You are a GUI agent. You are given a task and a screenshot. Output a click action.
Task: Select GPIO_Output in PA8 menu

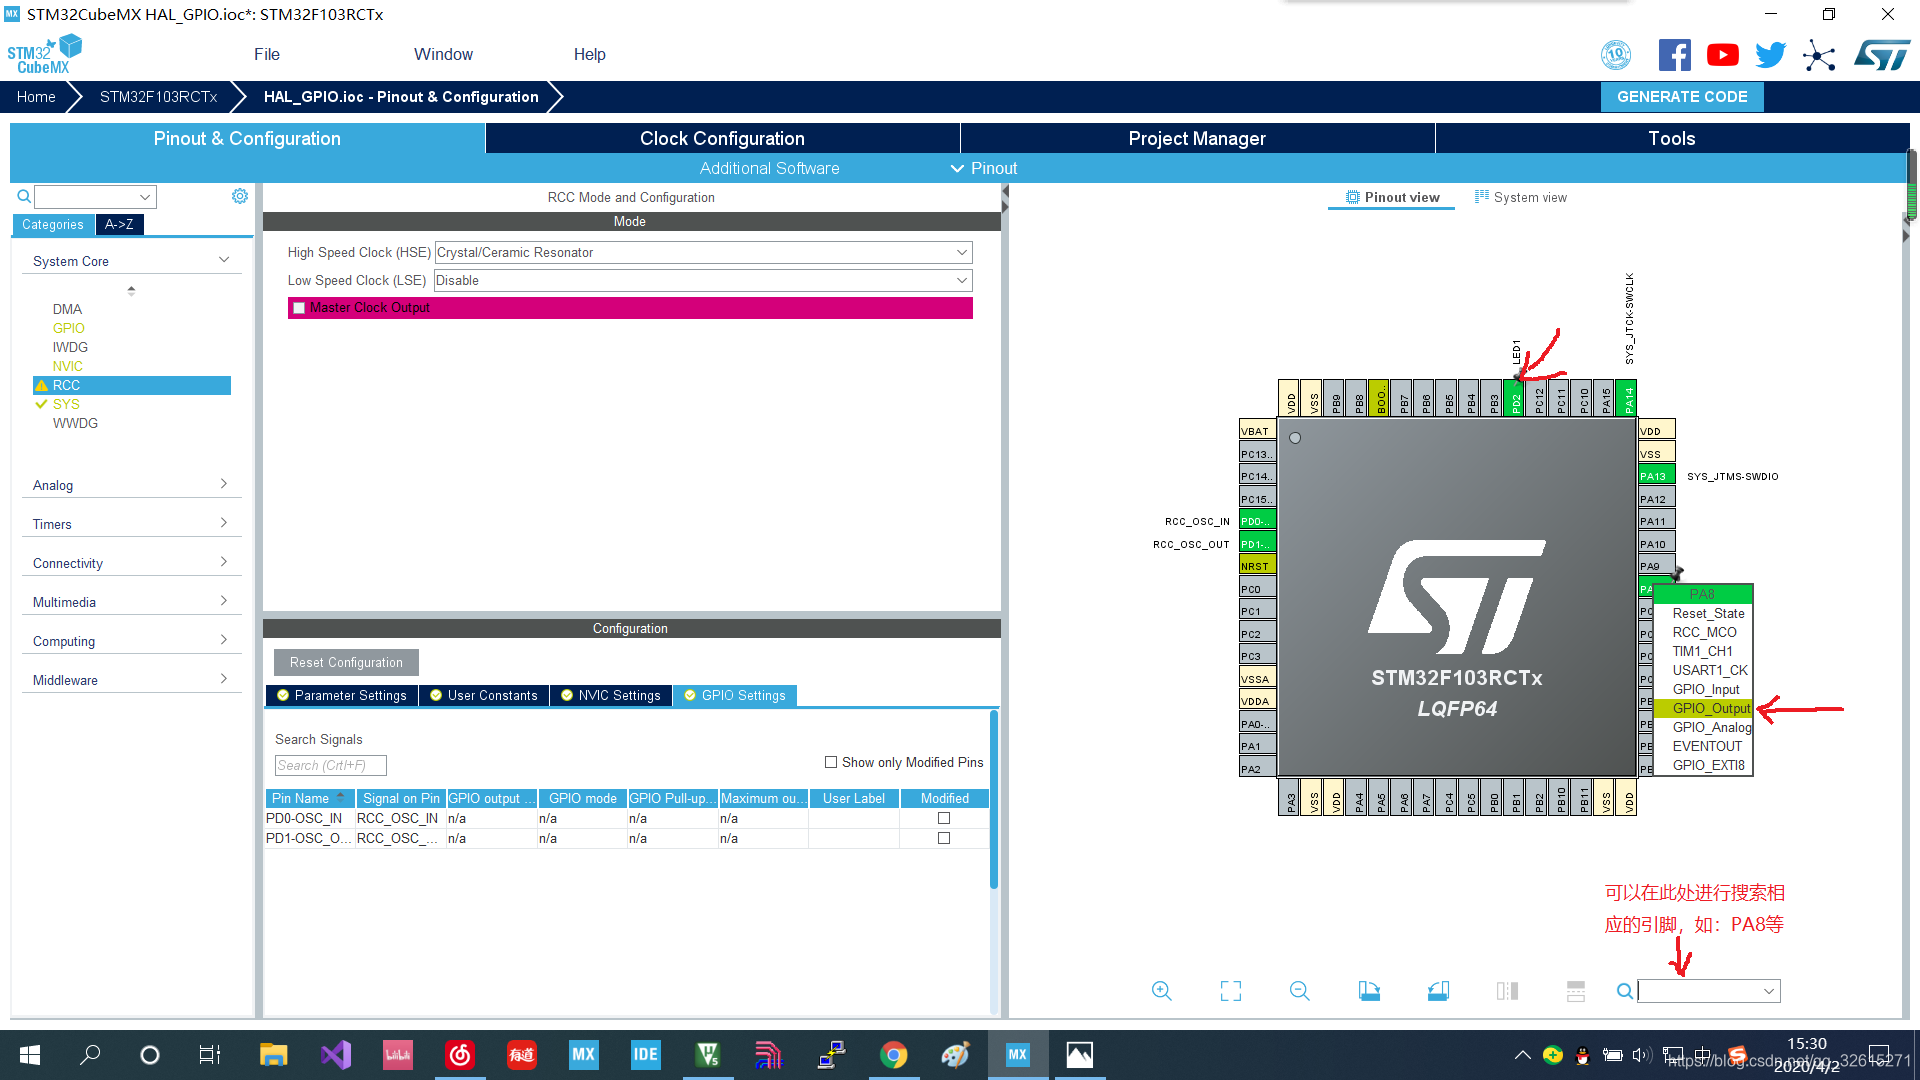(1703, 708)
